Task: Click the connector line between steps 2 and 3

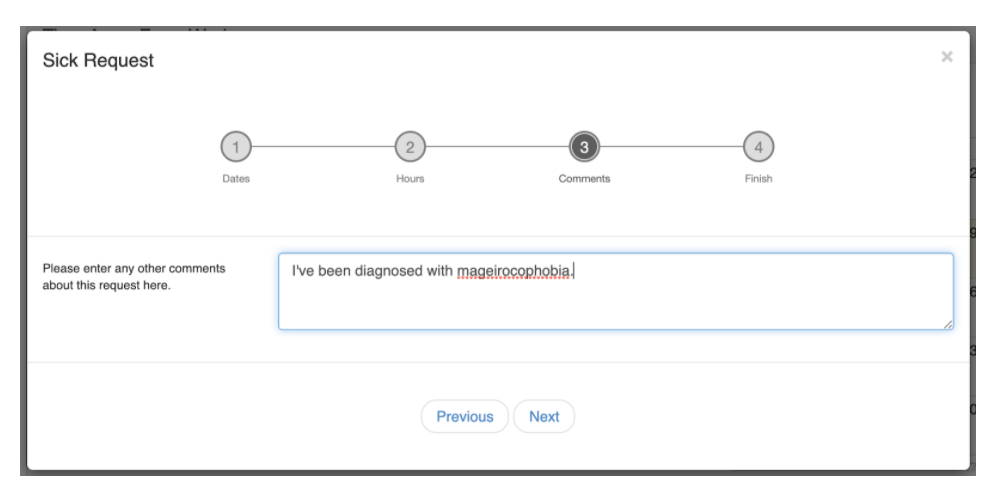Action: pos(496,147)
